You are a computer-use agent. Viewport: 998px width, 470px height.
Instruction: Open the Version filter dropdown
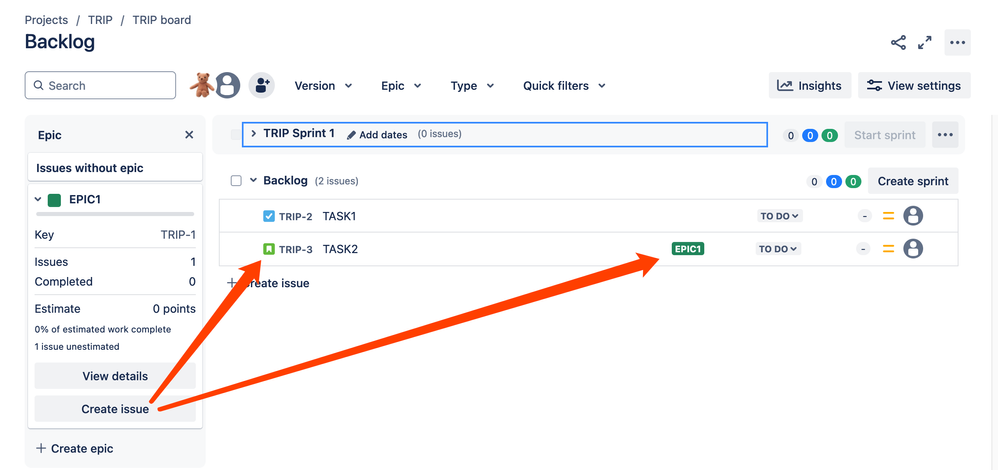[323, 85]
